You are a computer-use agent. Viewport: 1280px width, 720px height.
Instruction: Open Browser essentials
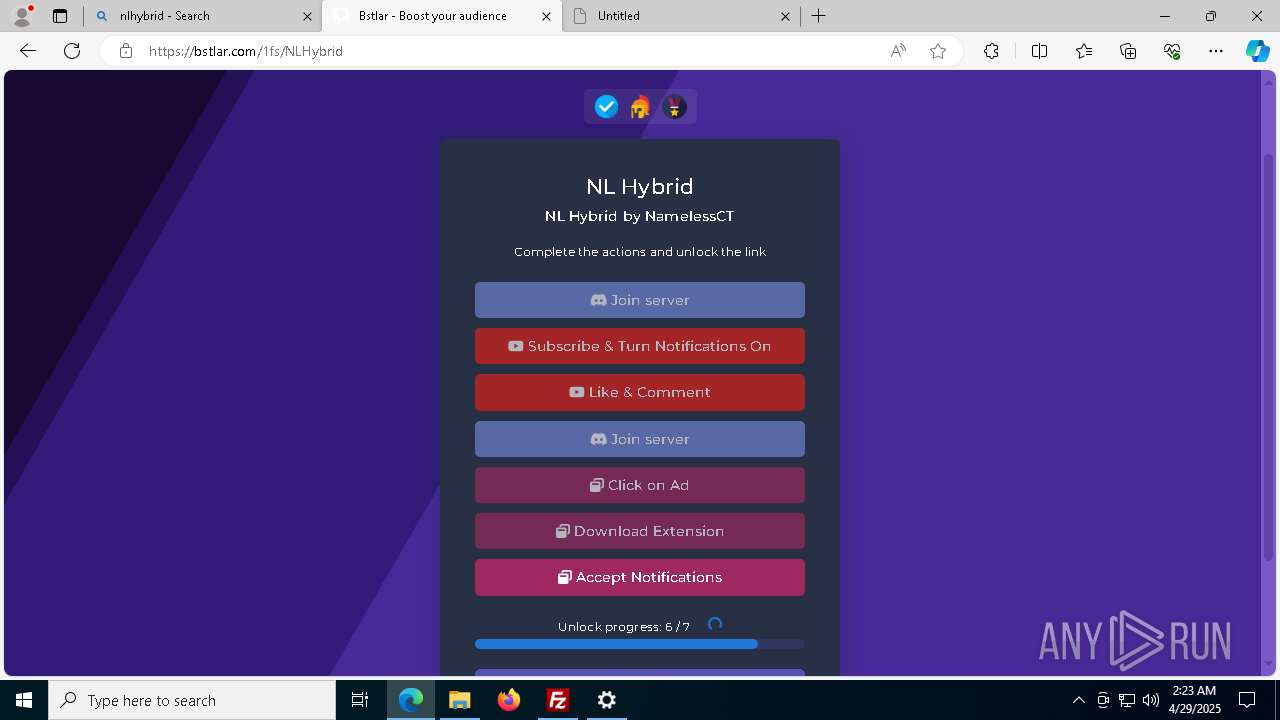click(1172, 51)
